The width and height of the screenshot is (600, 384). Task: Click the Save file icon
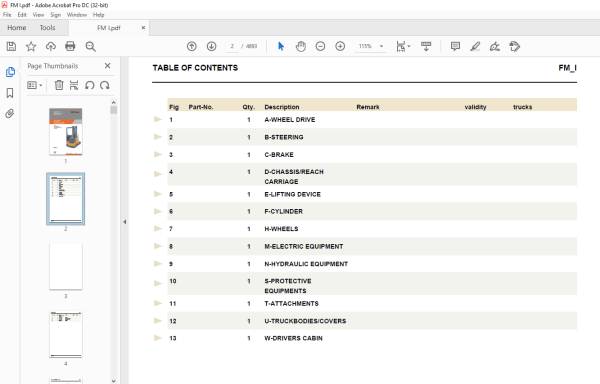pyautogui.click(x=11, y=47)
